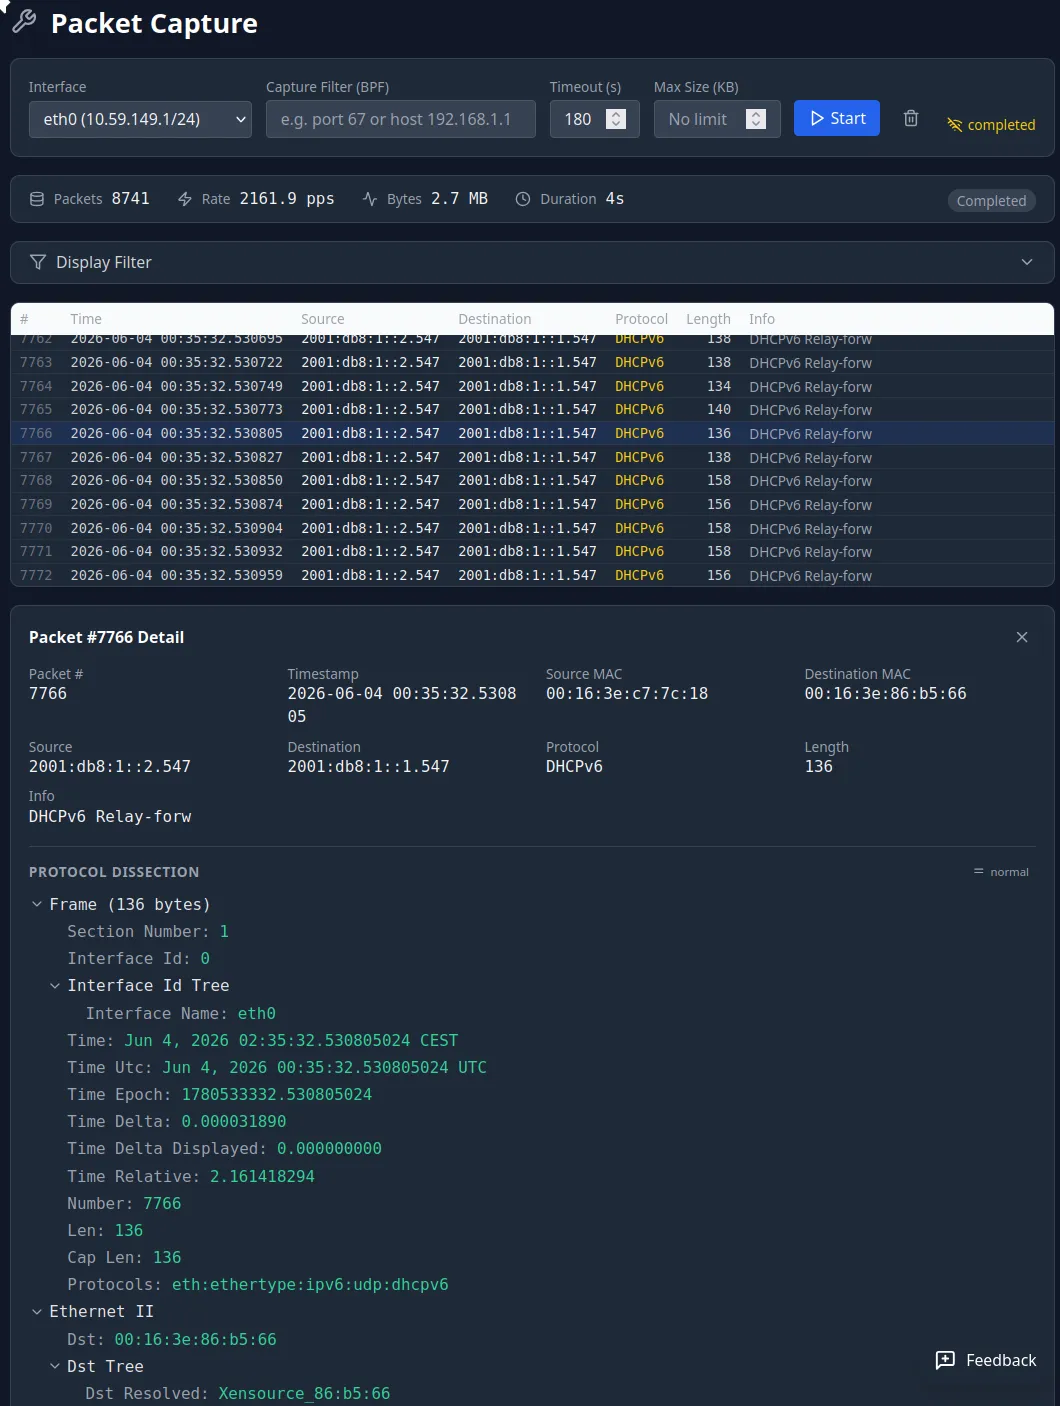
Task: Click the Rate lightning icon
Action: pyautogui.click(x=185, y=199)
